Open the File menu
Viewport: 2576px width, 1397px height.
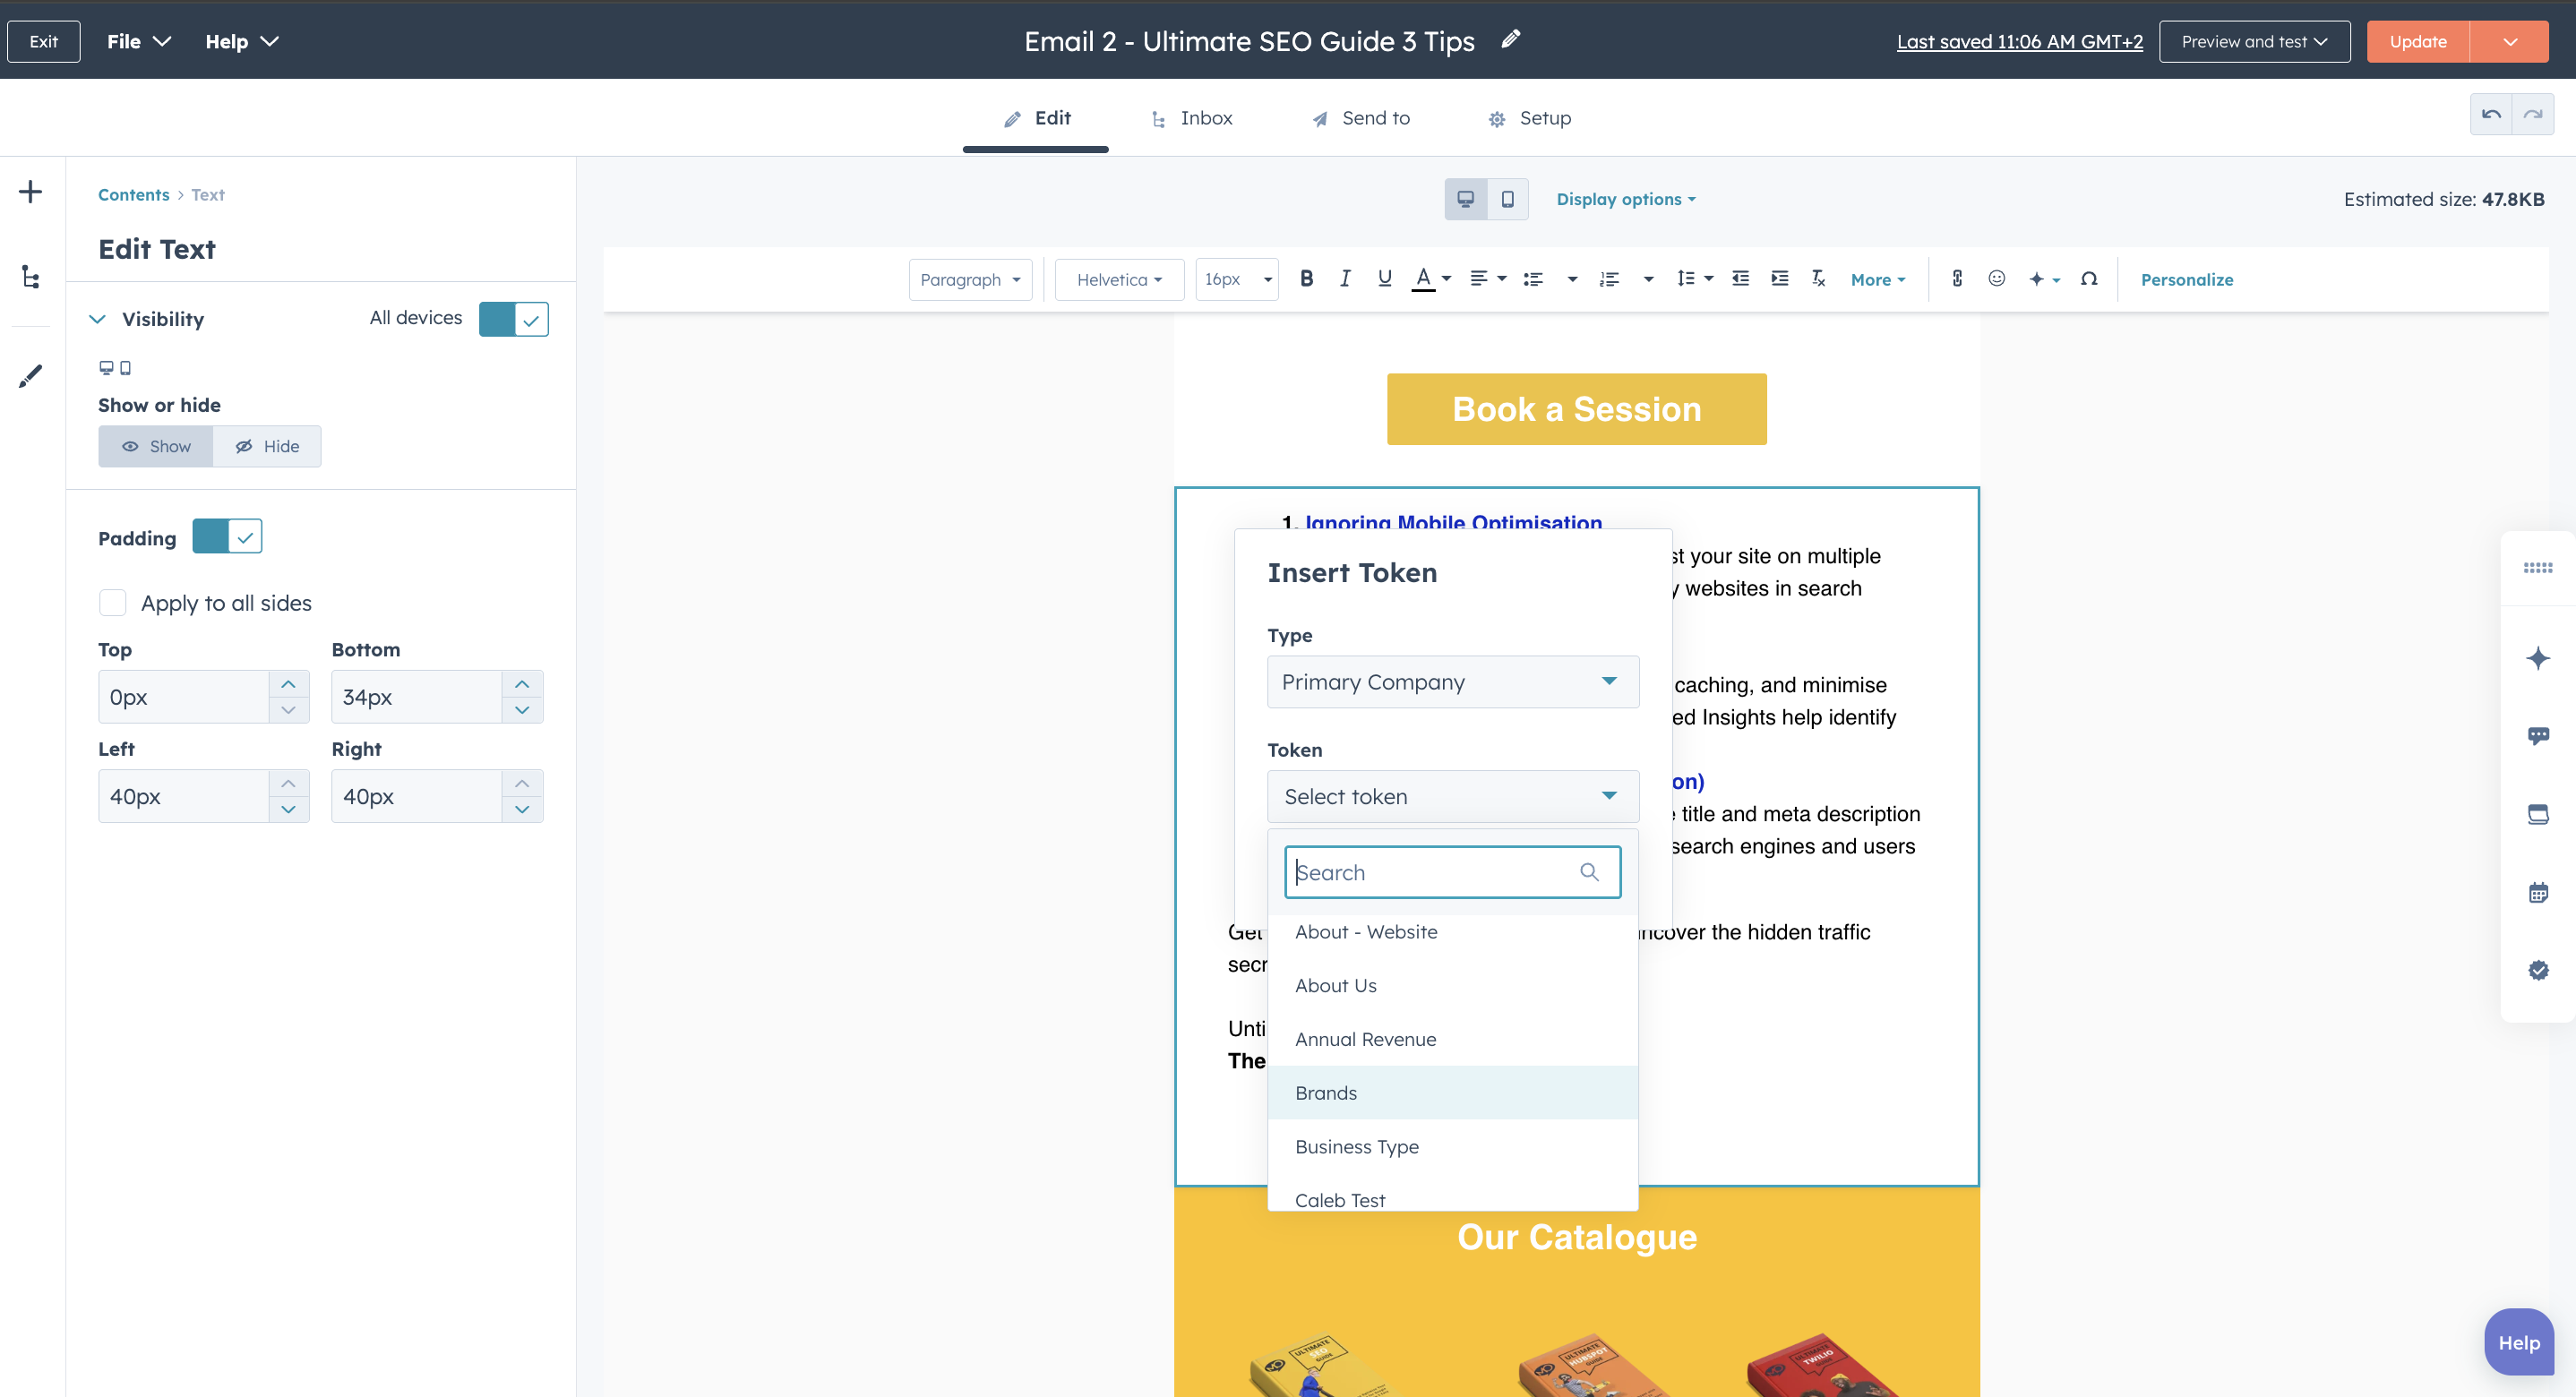coord(138,41)
